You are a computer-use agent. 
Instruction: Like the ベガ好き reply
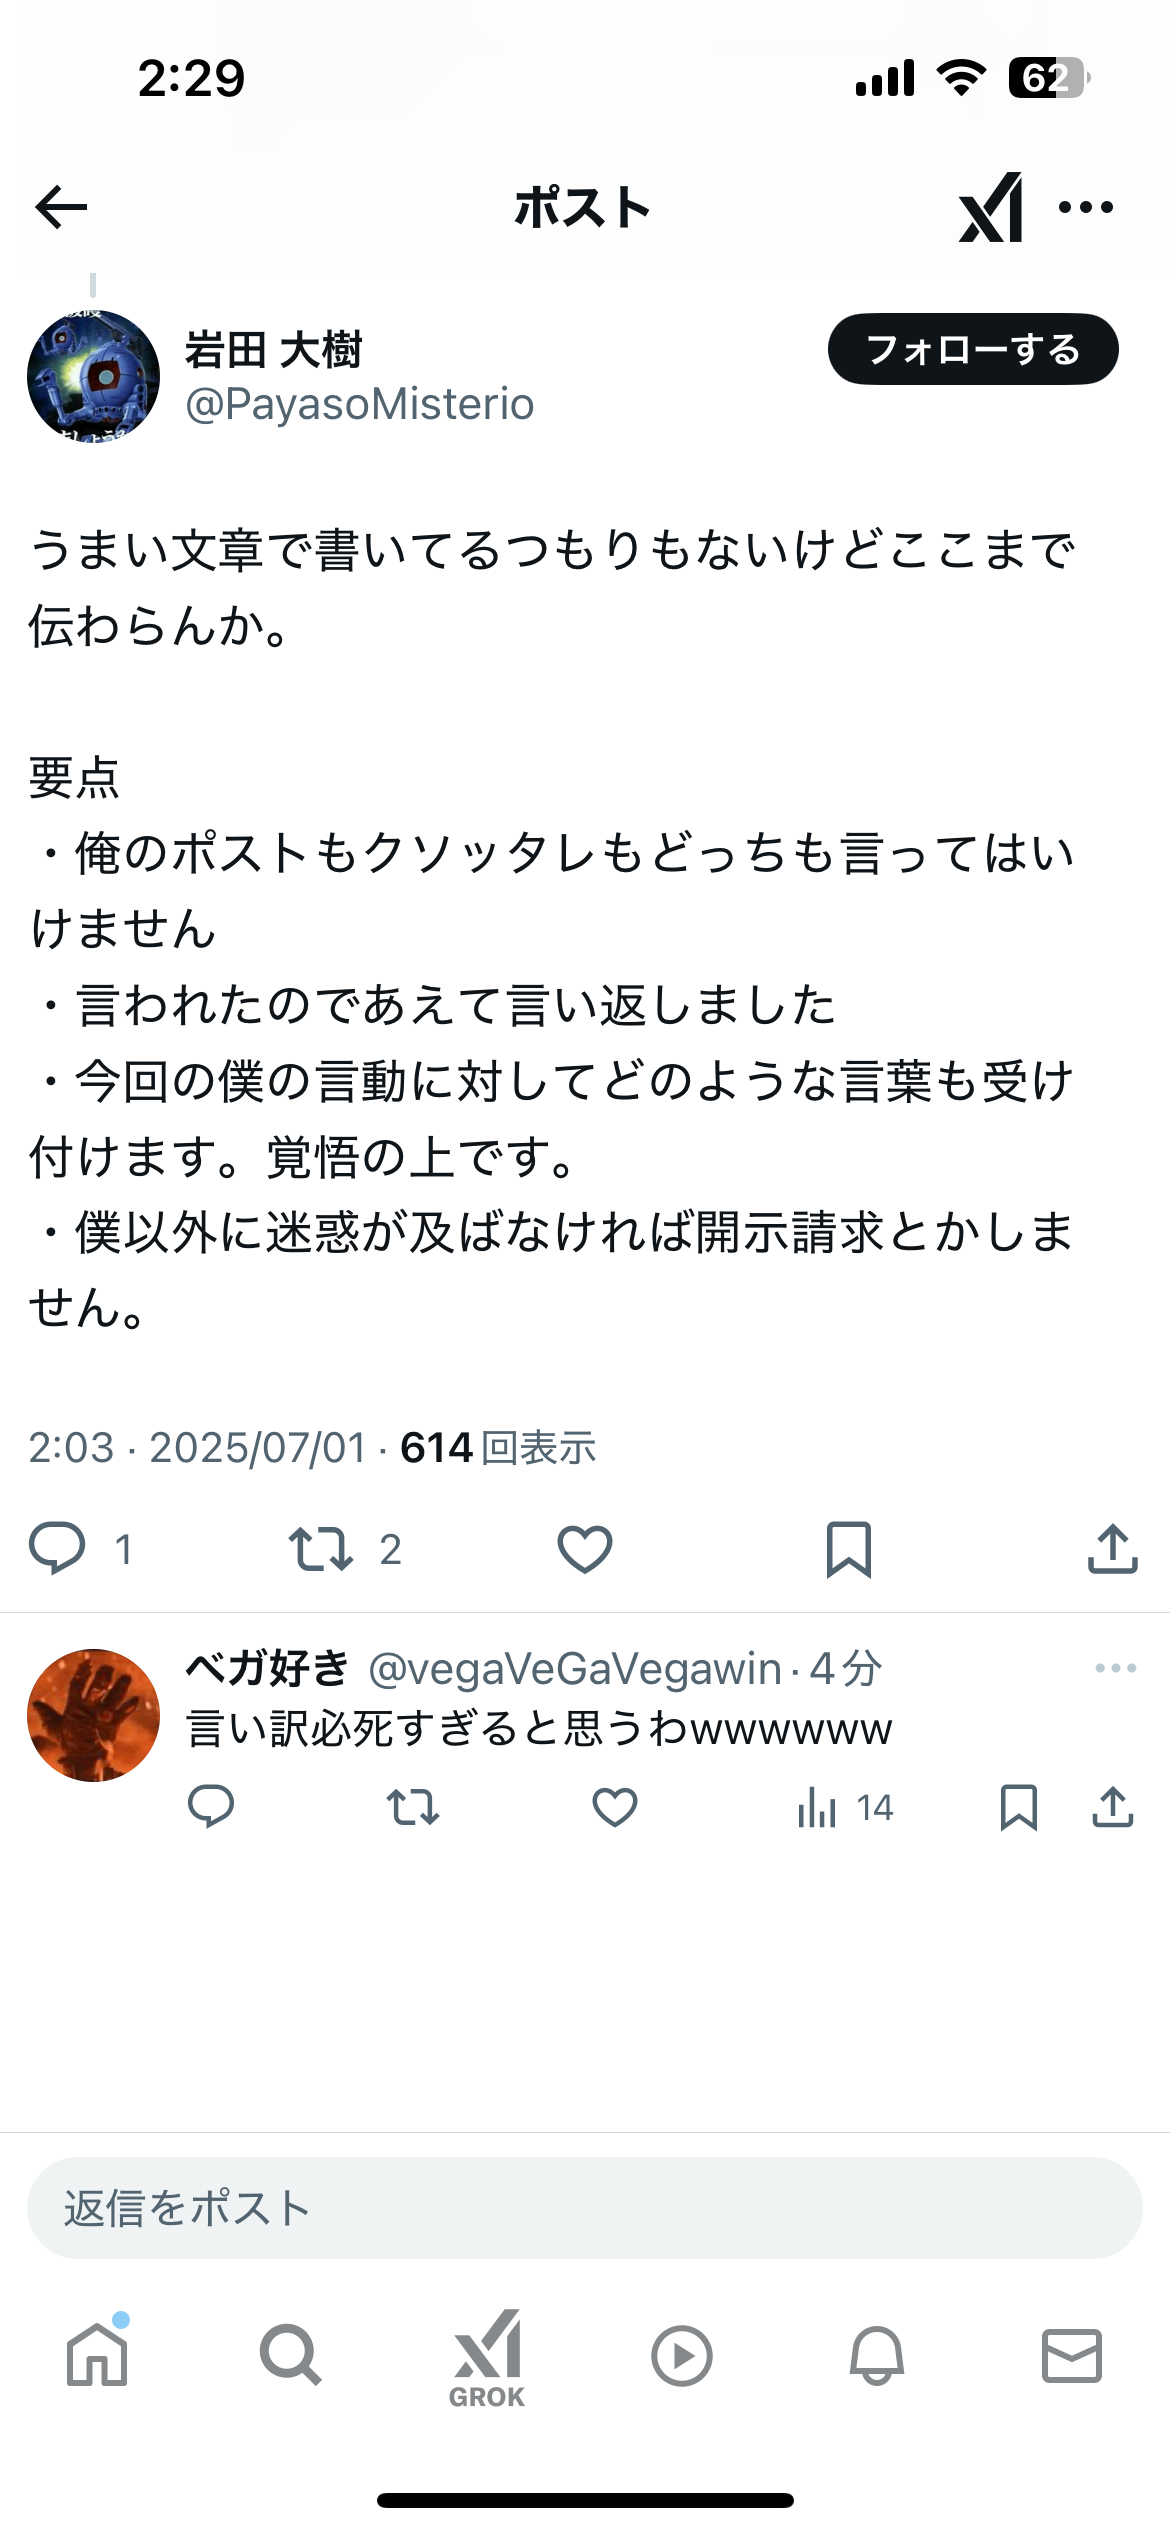pos(615,1808)
